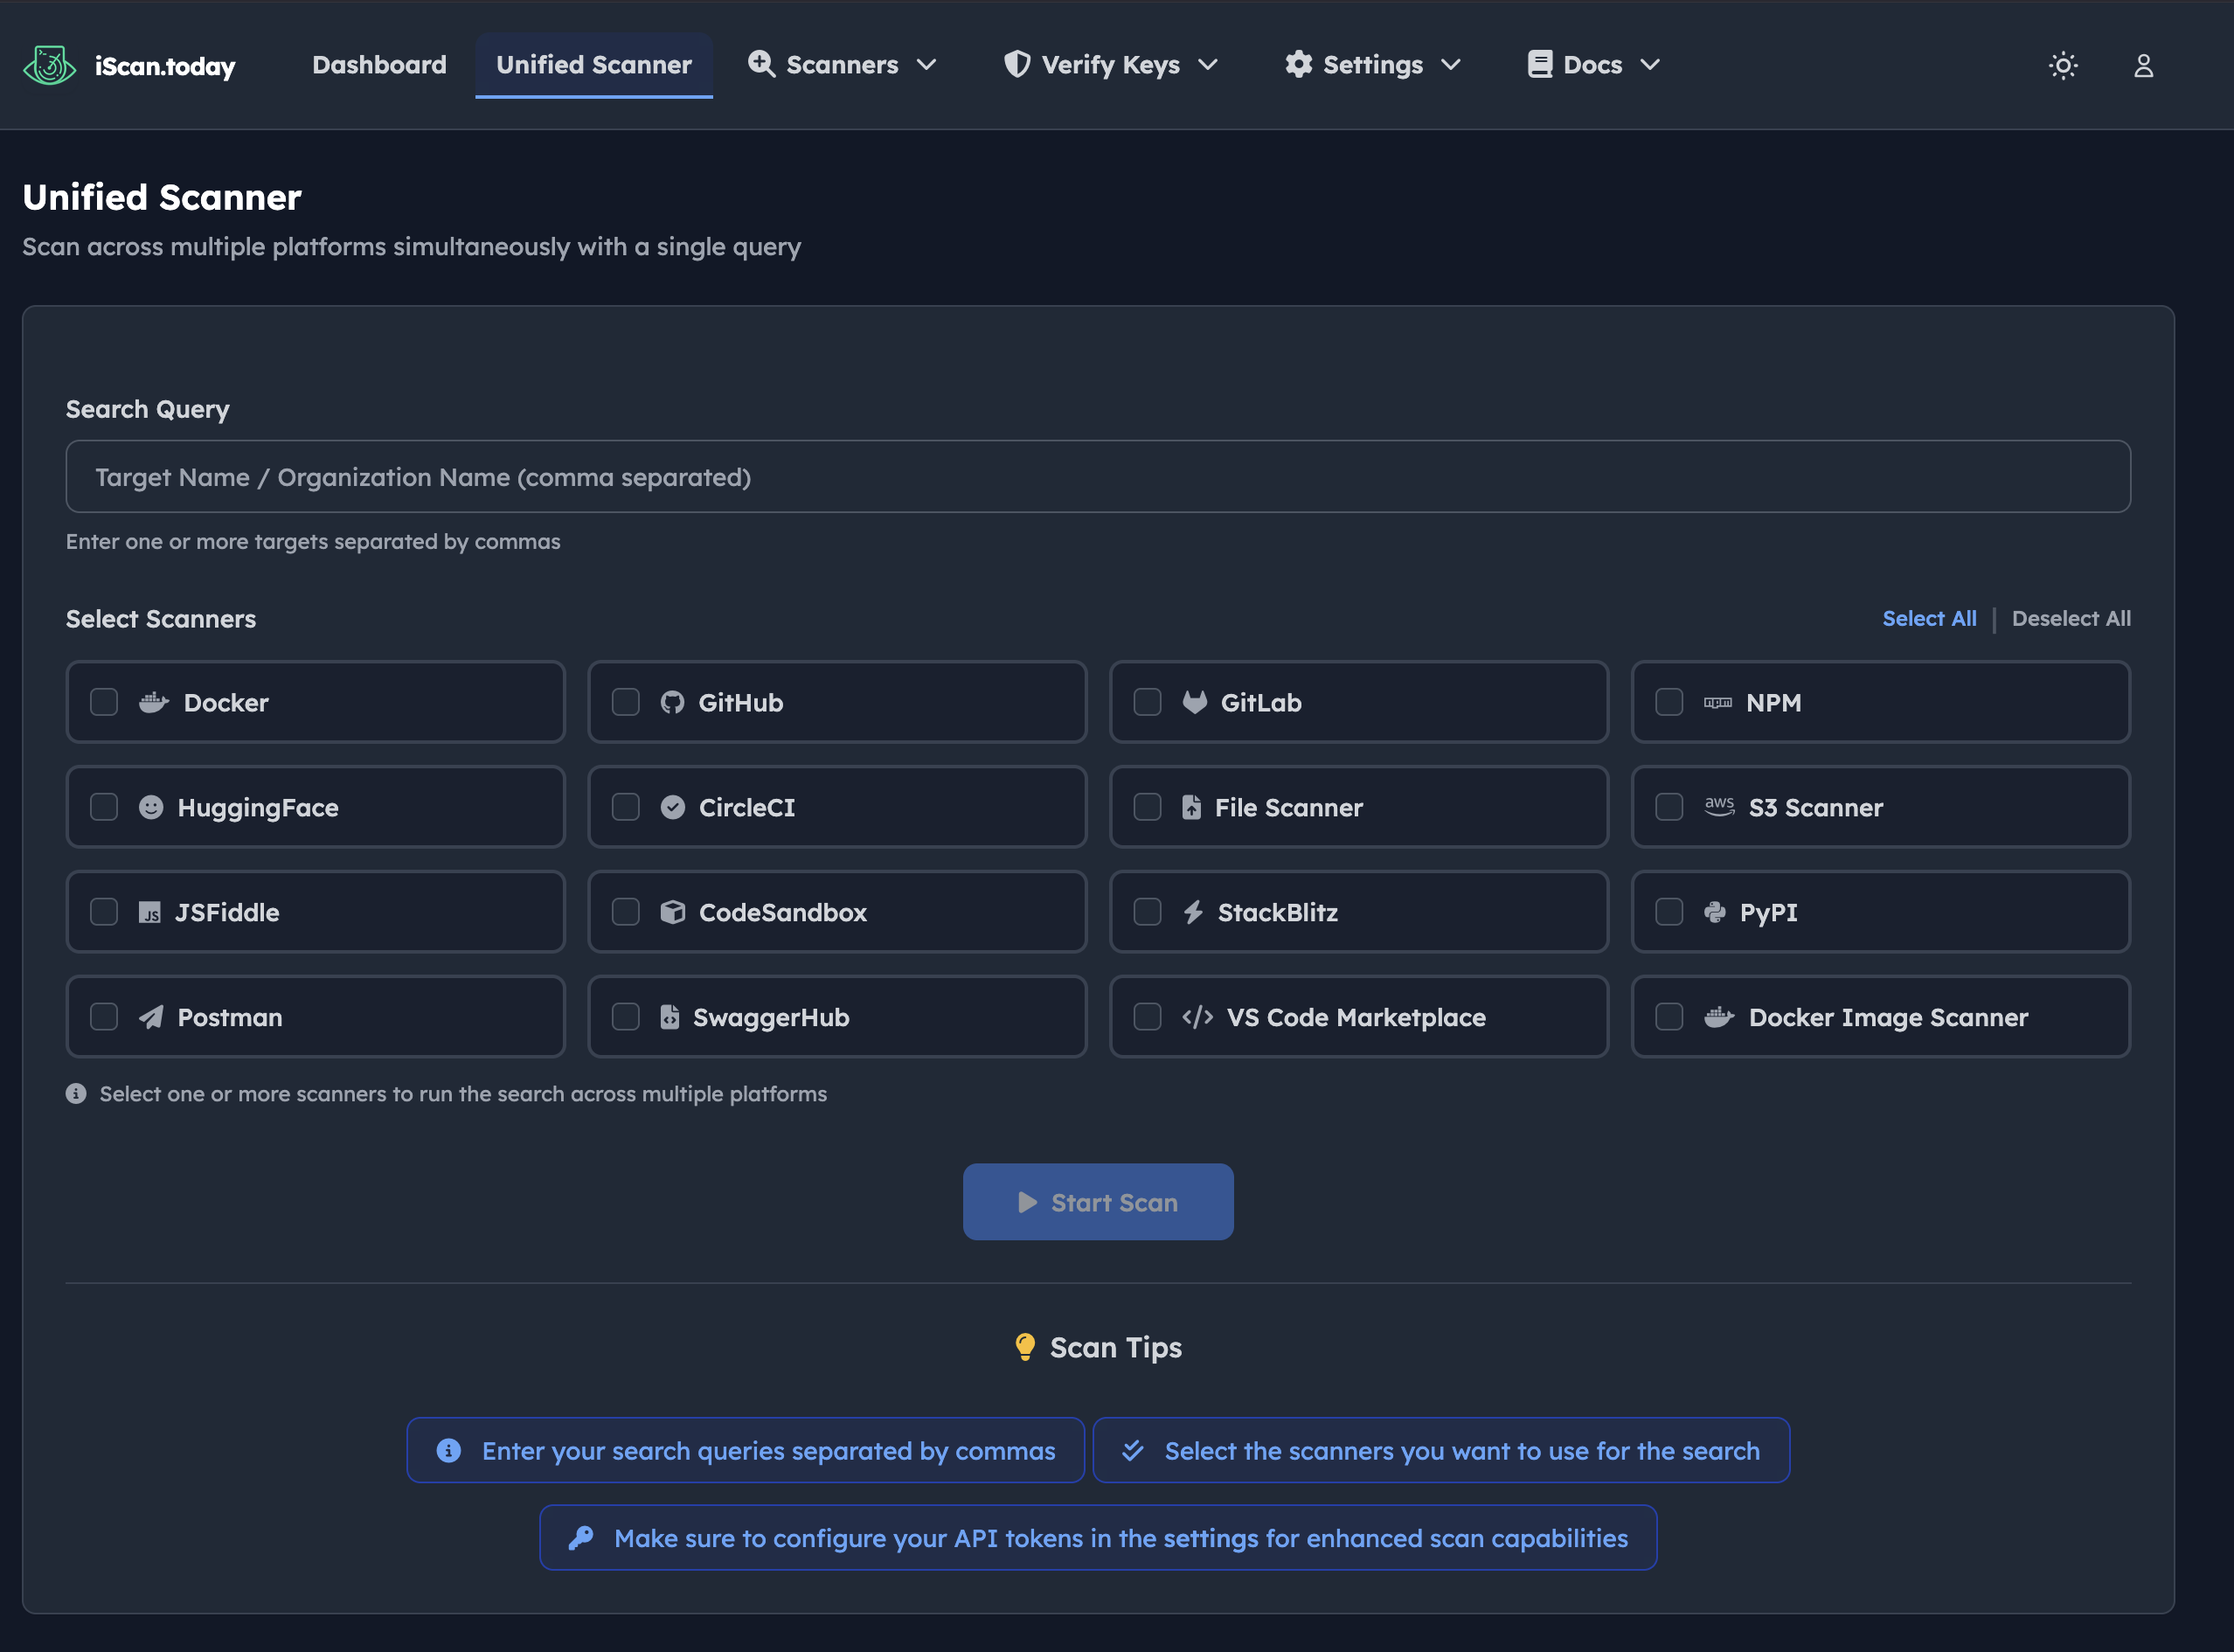Tick the StackBlitz checkbox

tap(1147, 912)
